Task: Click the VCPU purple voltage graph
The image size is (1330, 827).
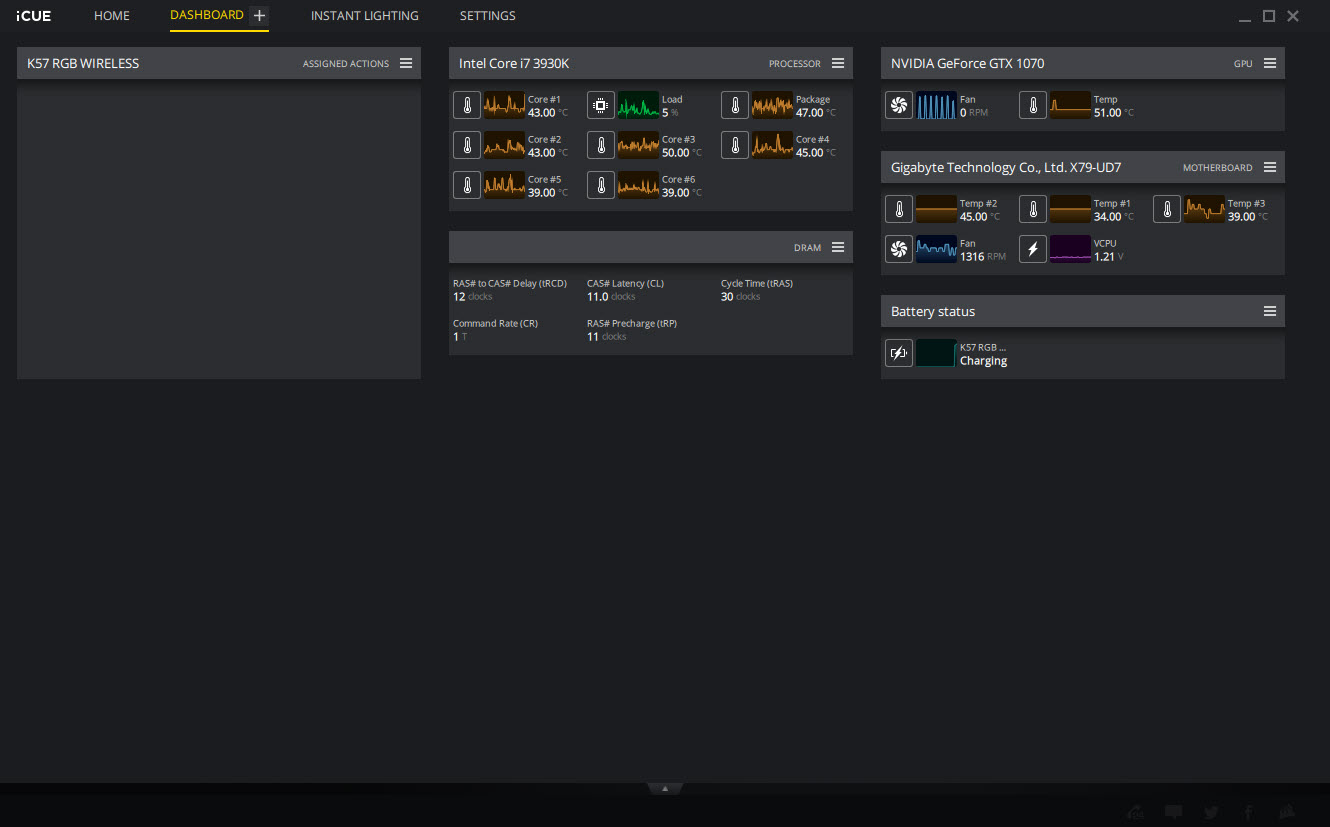Action: [1070, 249]
